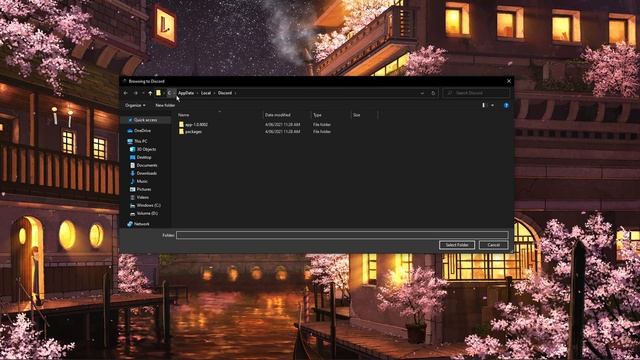Click the Music note icon in sidebar
The width and height of the screenshot is (640, 360).
click(x=133, y=181)
